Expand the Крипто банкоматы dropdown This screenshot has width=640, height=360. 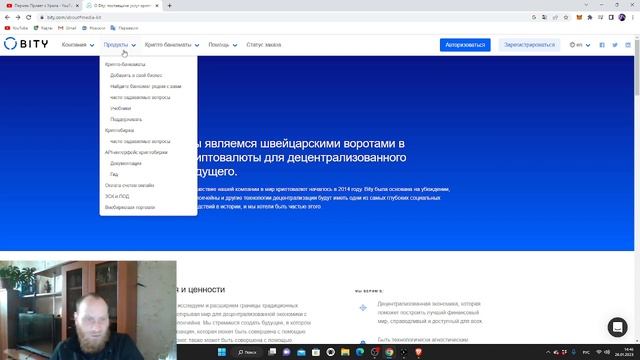point(172,45)
